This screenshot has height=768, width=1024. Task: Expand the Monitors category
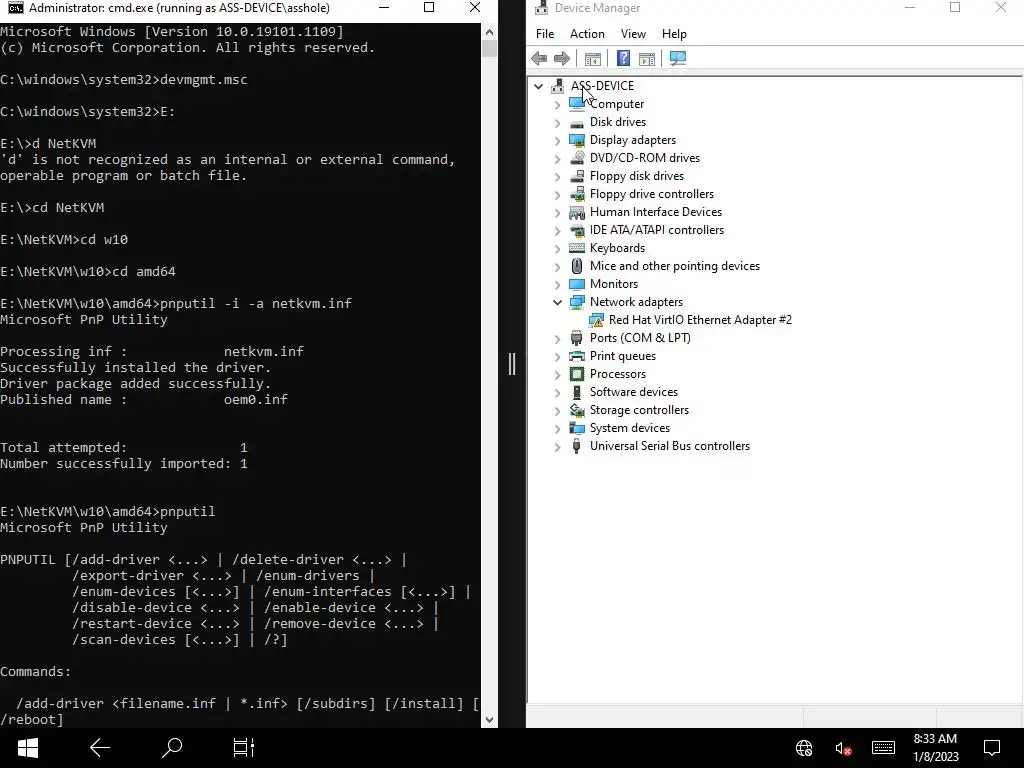(x=557, y=285)
